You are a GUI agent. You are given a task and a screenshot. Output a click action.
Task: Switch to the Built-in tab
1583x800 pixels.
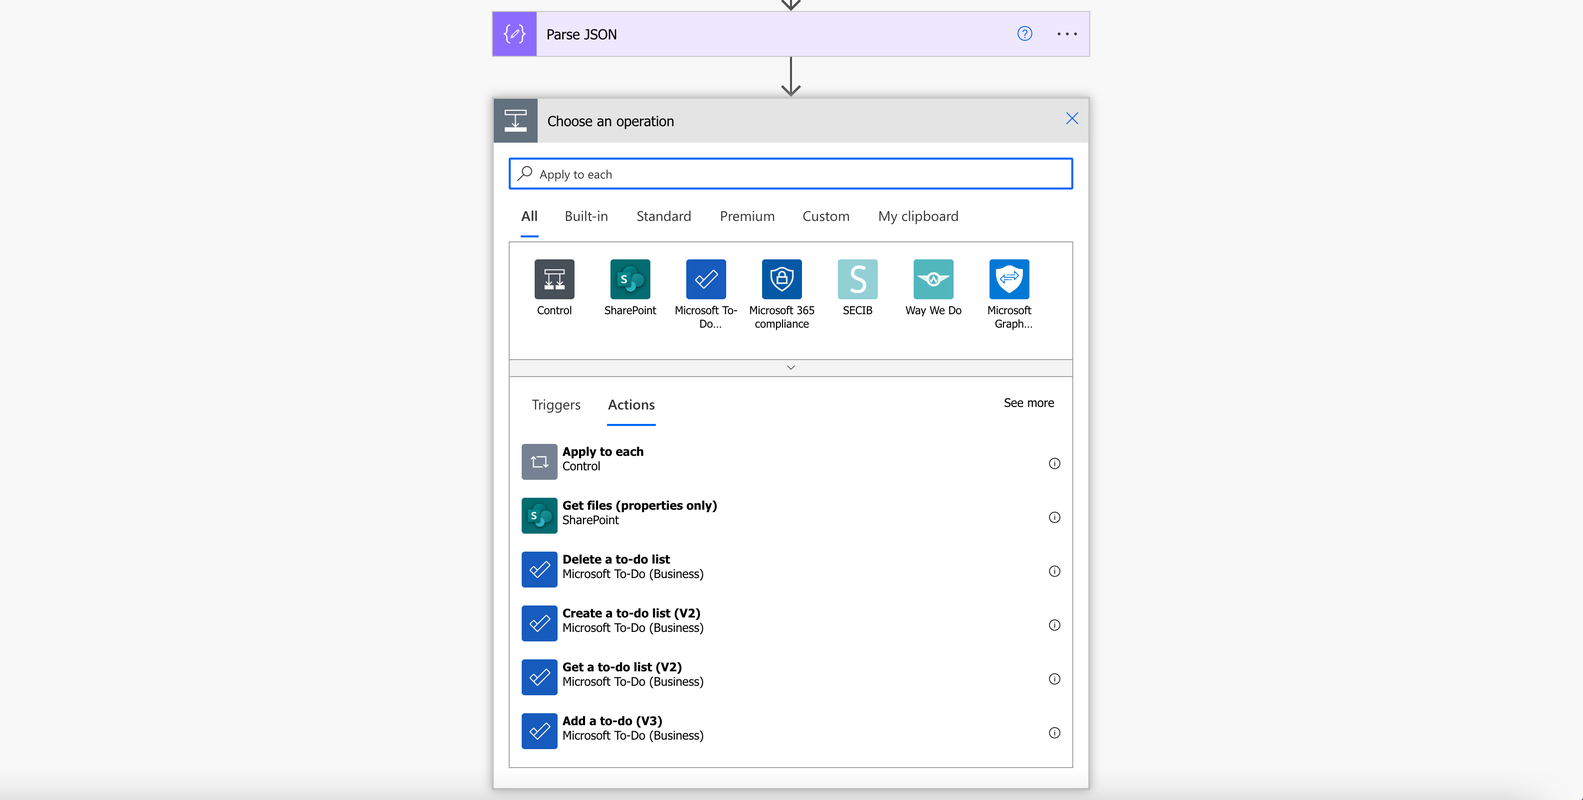[x=586, y=216]
